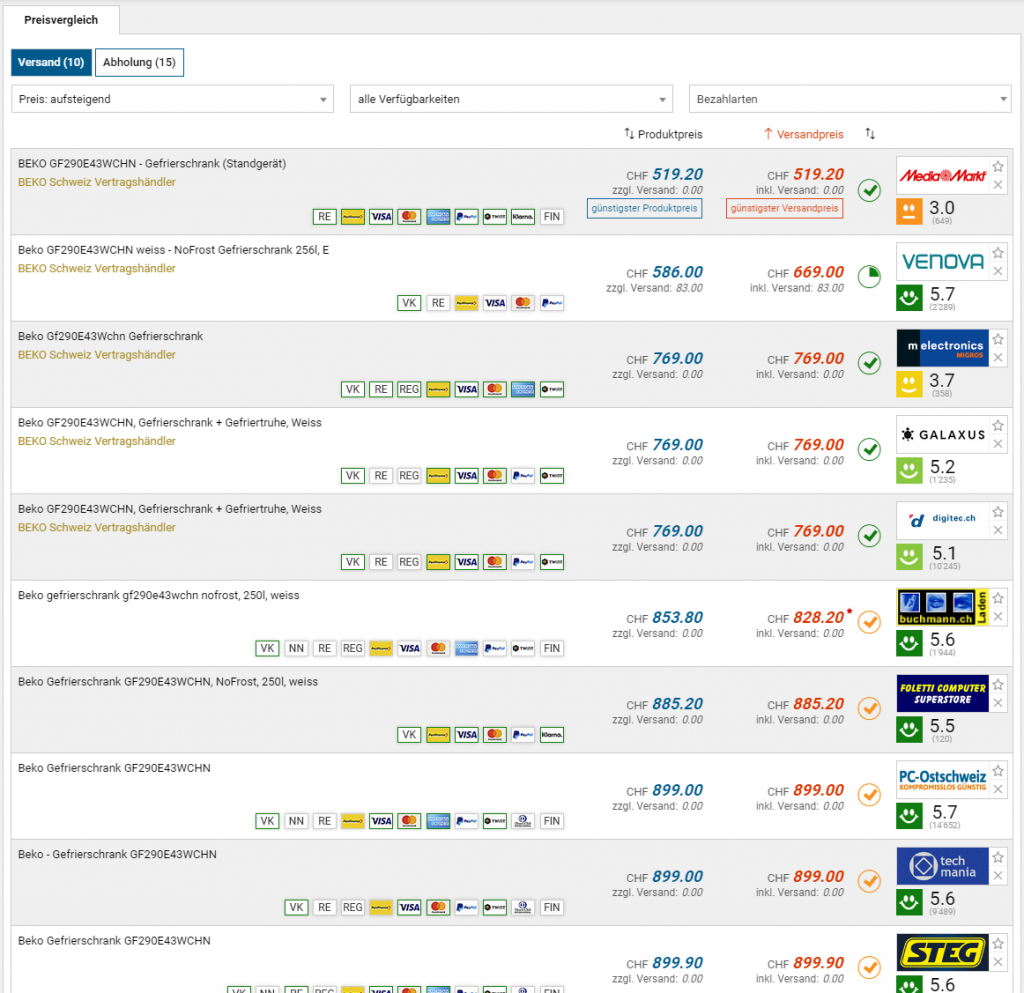Click the MediaMarkt offer title for the BEKO Gefrierschrank

tap(152, 163)
